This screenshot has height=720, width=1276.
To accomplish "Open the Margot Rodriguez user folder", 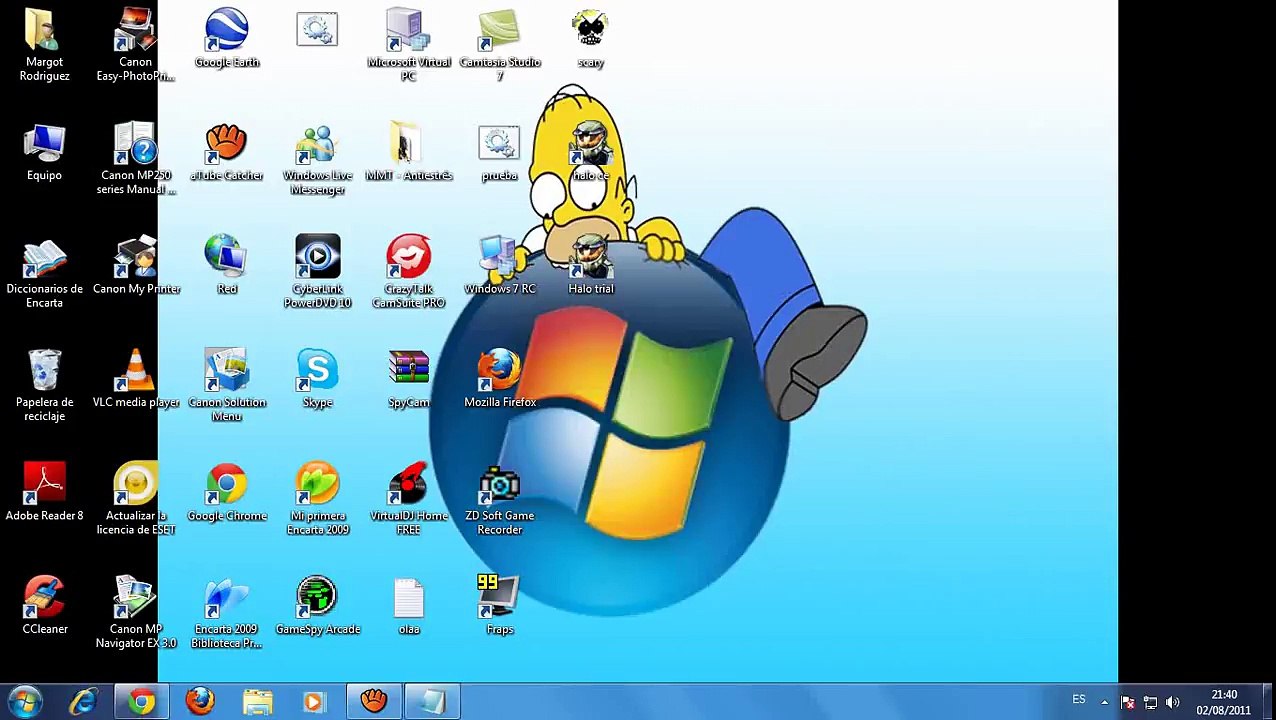I will pyautogui.click(x=44, y=45).
